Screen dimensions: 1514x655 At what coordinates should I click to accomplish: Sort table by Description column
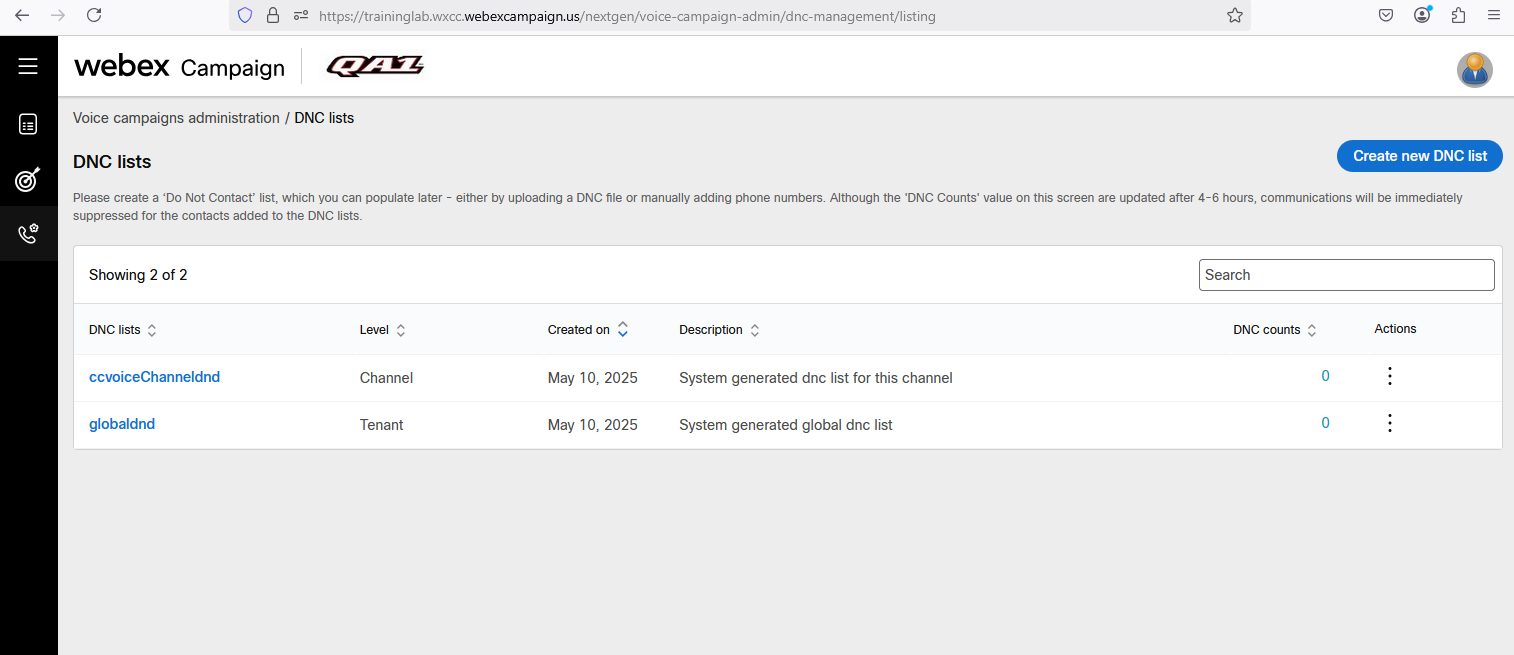755,330
